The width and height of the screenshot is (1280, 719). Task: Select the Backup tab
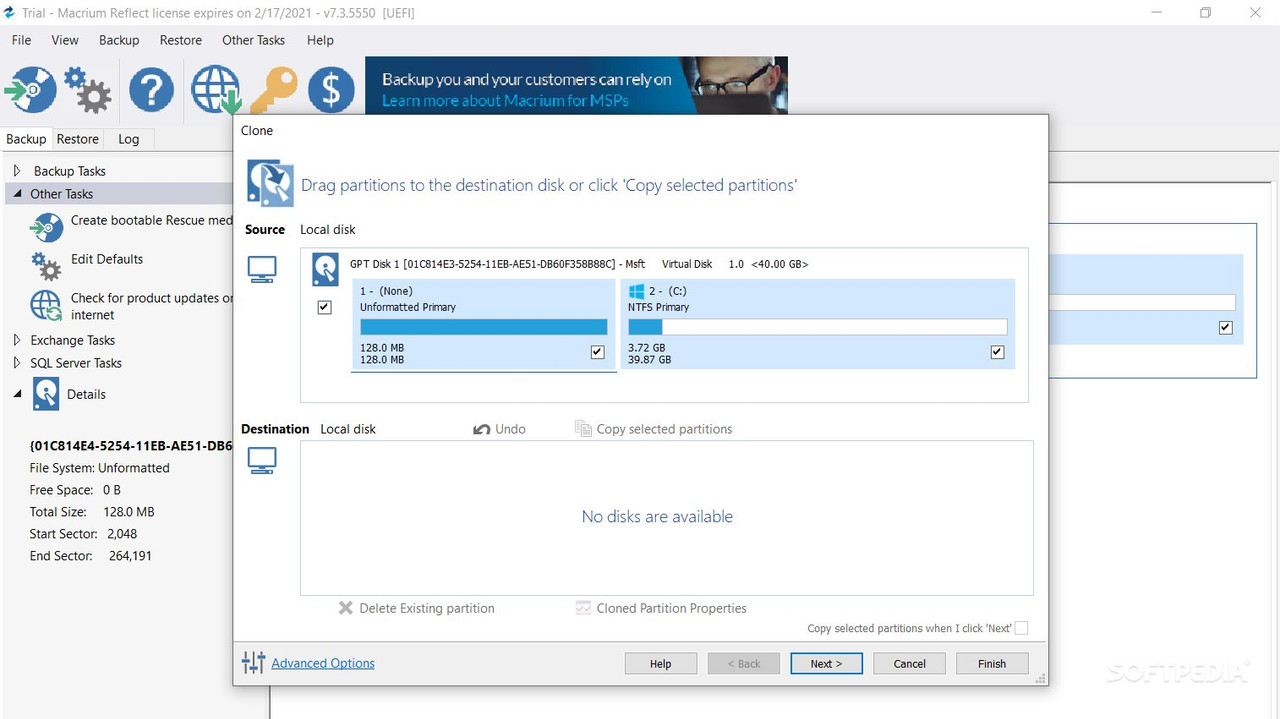coord(26,139)
